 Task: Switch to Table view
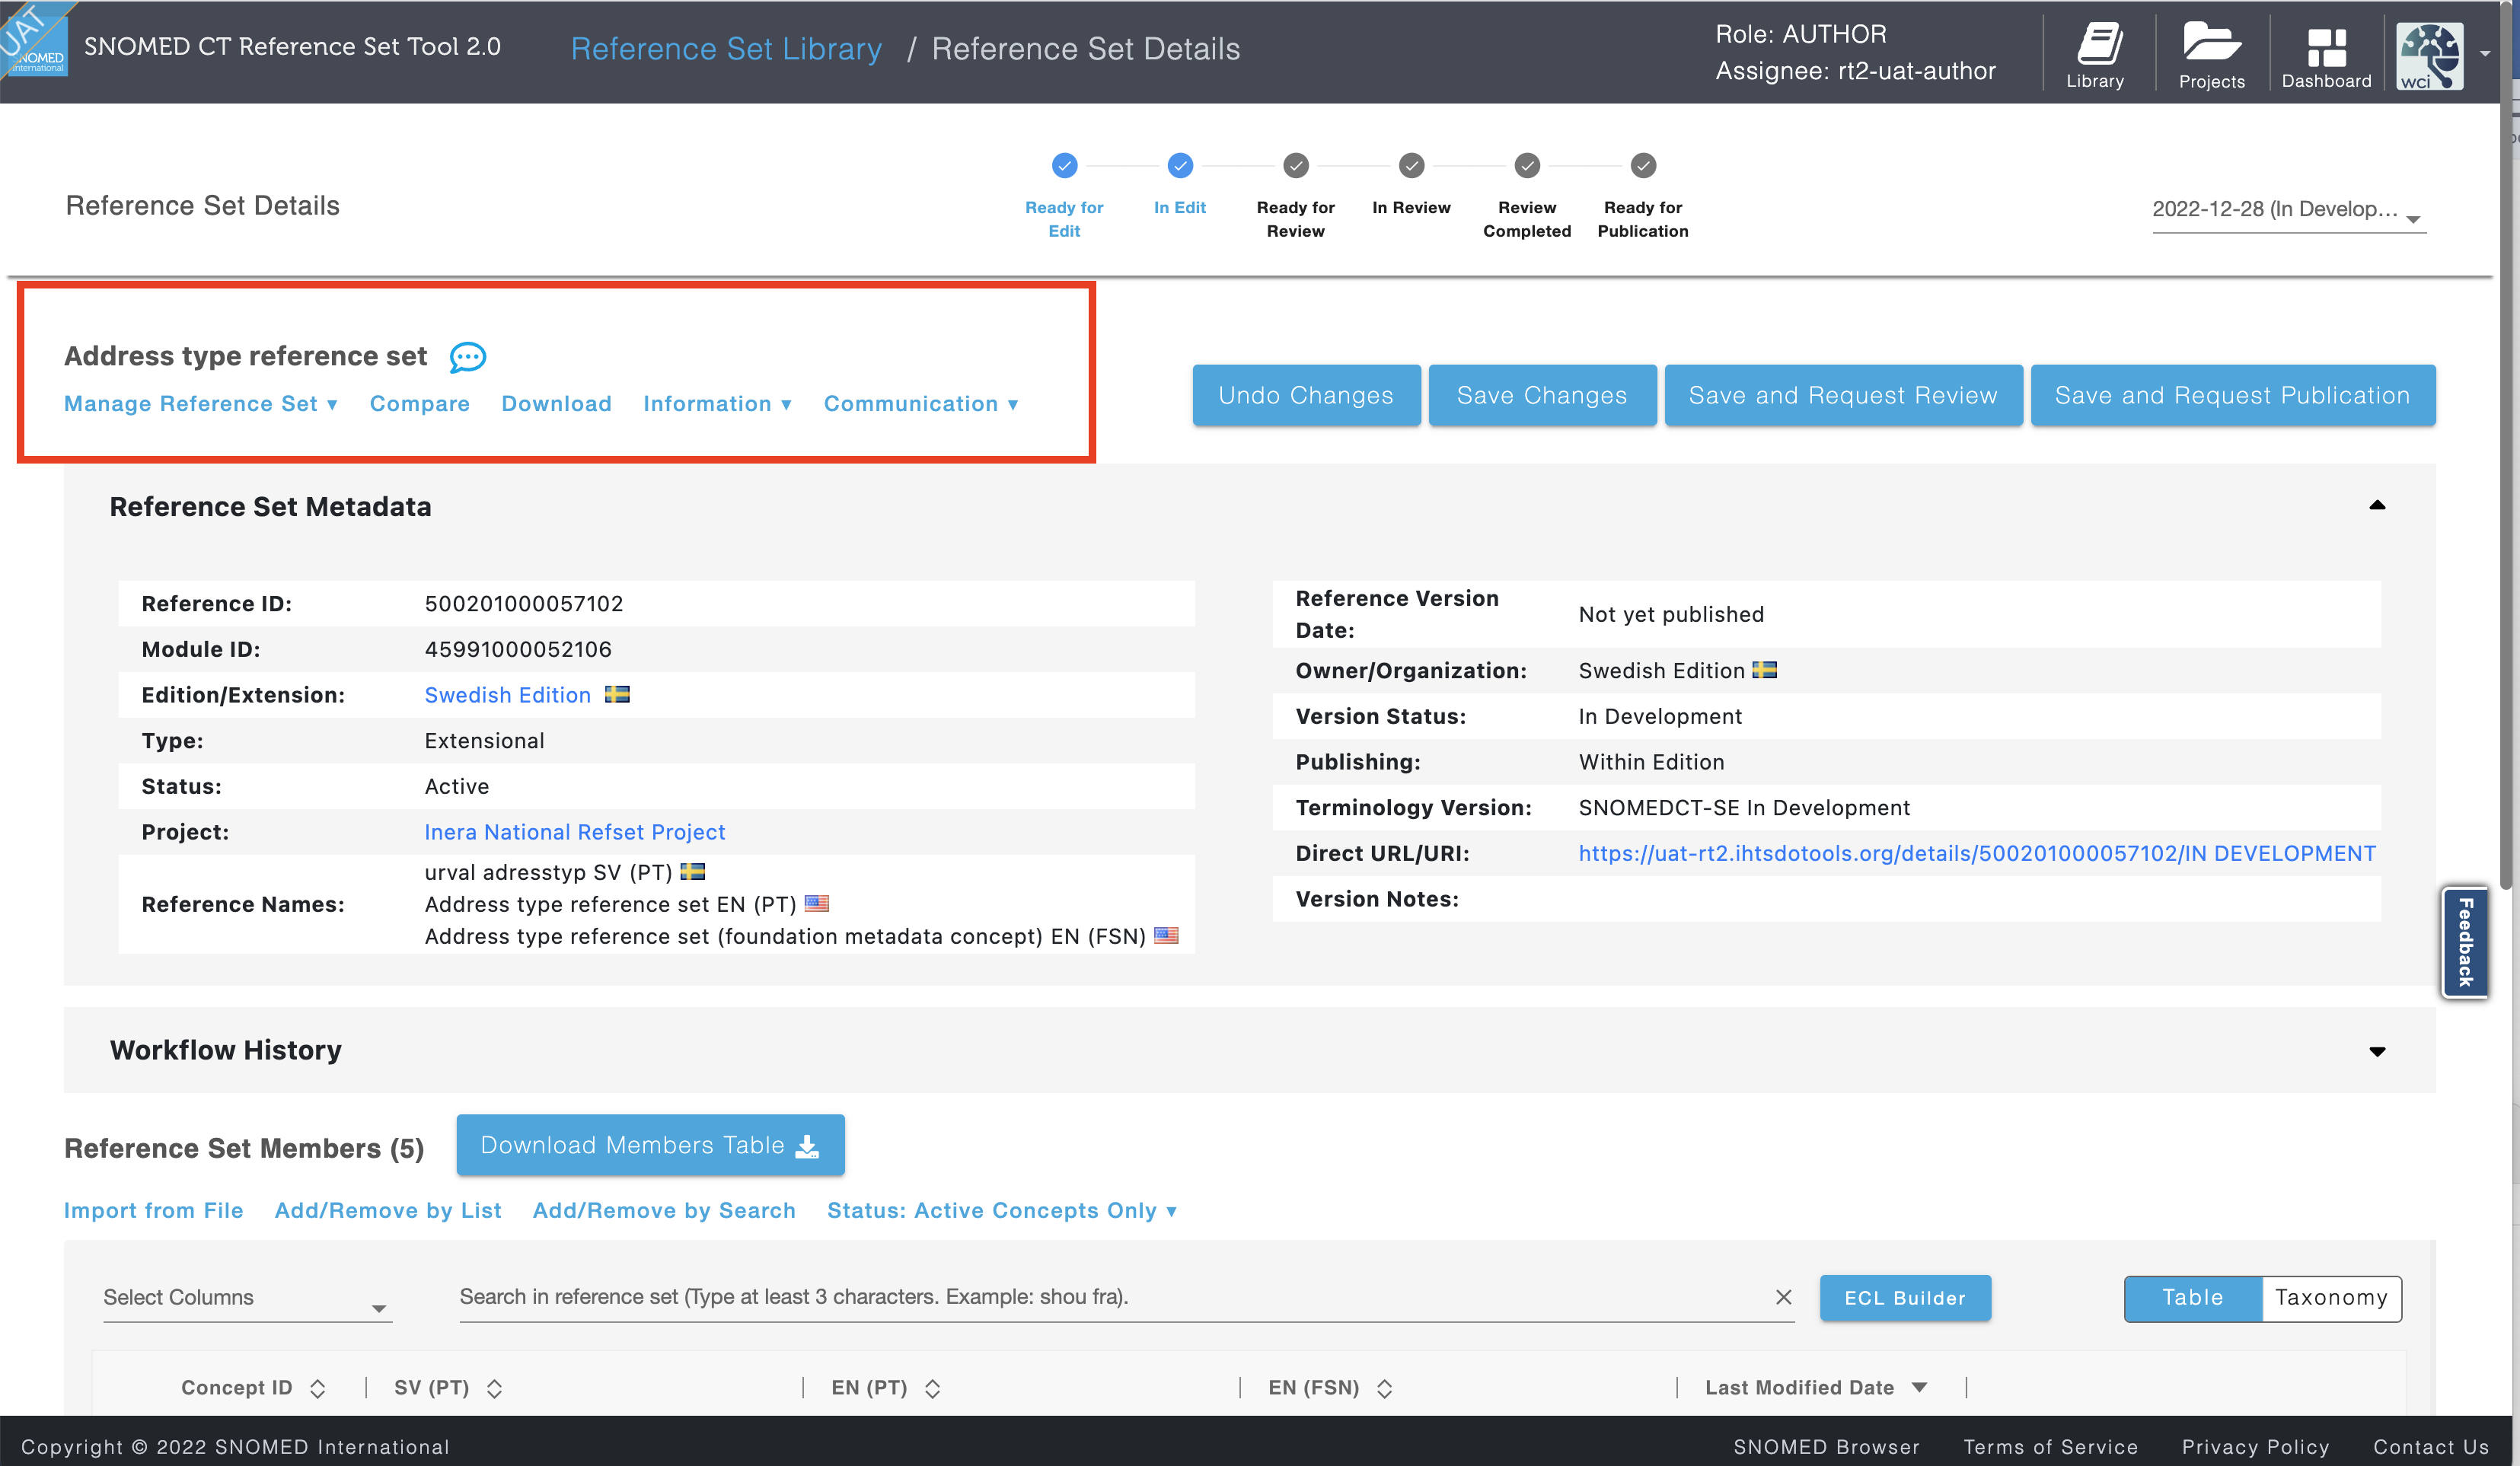[x=2192, y=1298]
